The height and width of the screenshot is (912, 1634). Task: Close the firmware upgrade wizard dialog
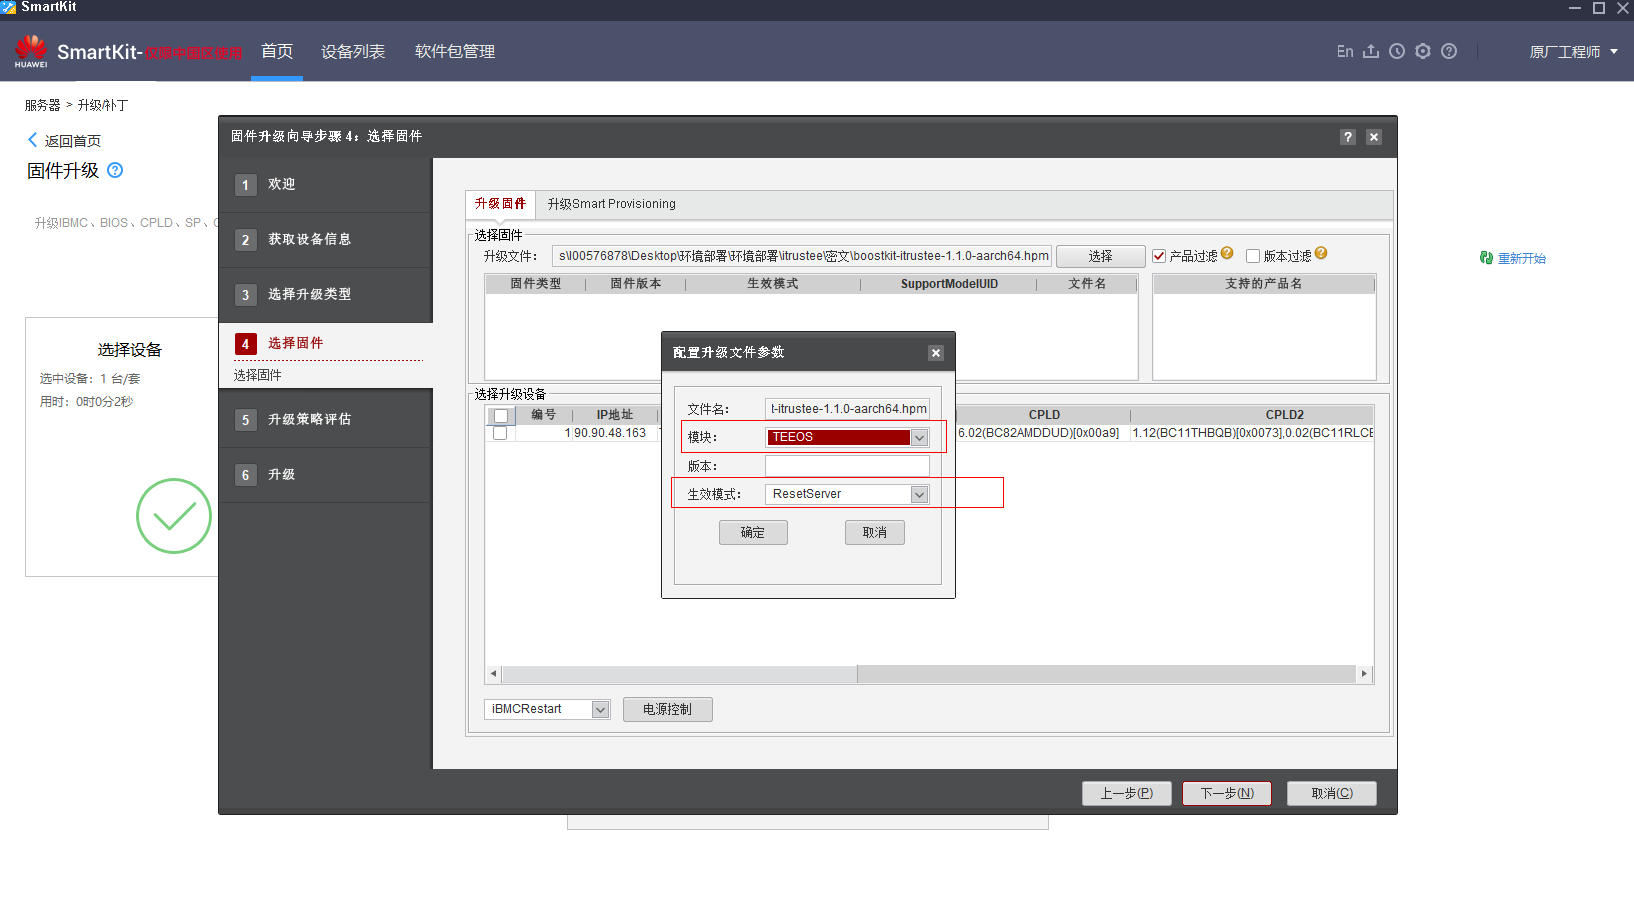[1374, 137]
